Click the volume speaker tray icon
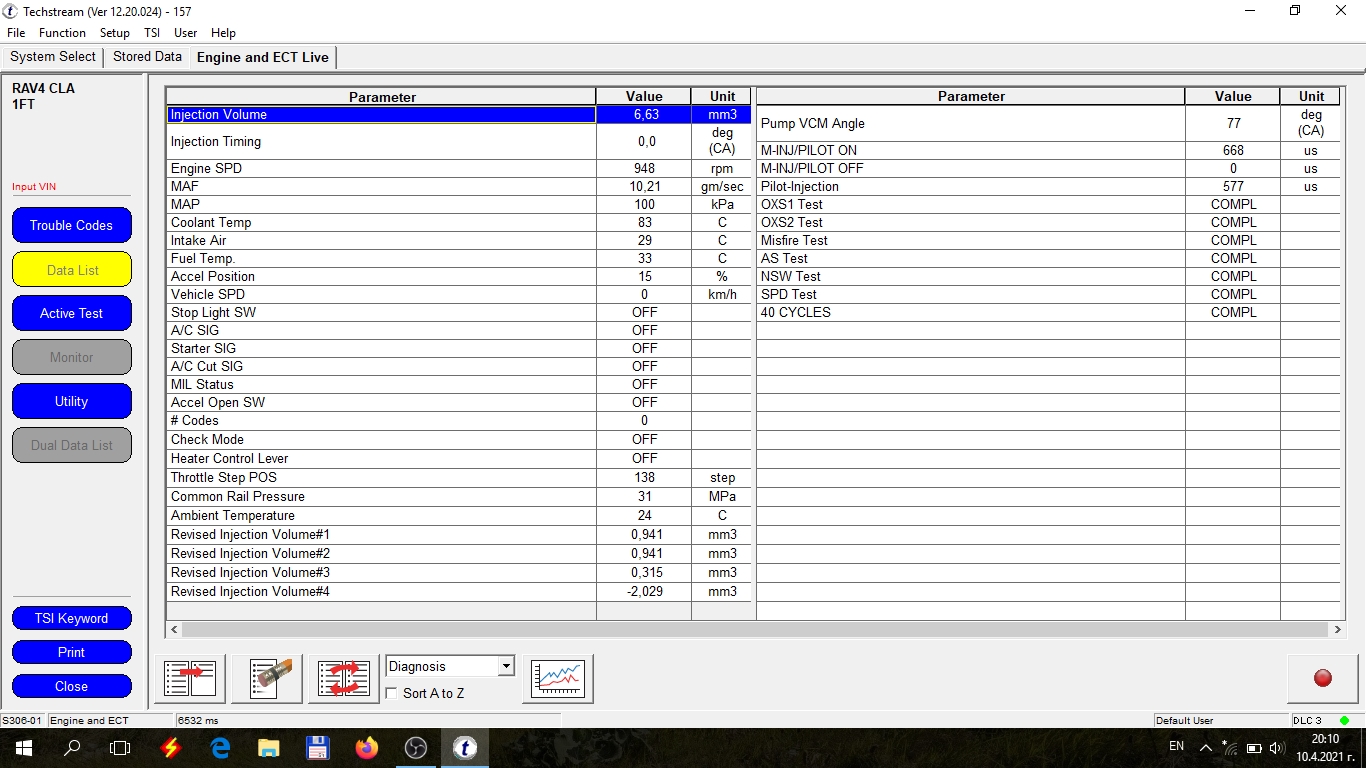 click(1276, 748)
